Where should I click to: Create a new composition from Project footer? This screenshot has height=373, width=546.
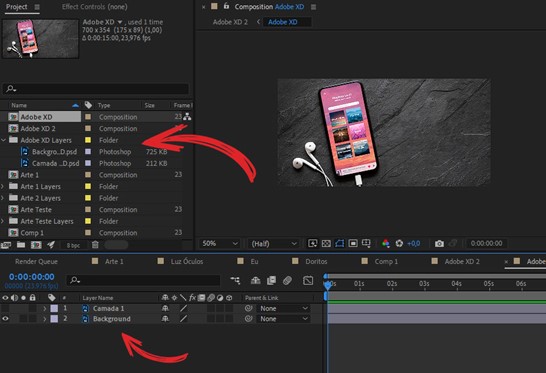click(x=36, y=245)
